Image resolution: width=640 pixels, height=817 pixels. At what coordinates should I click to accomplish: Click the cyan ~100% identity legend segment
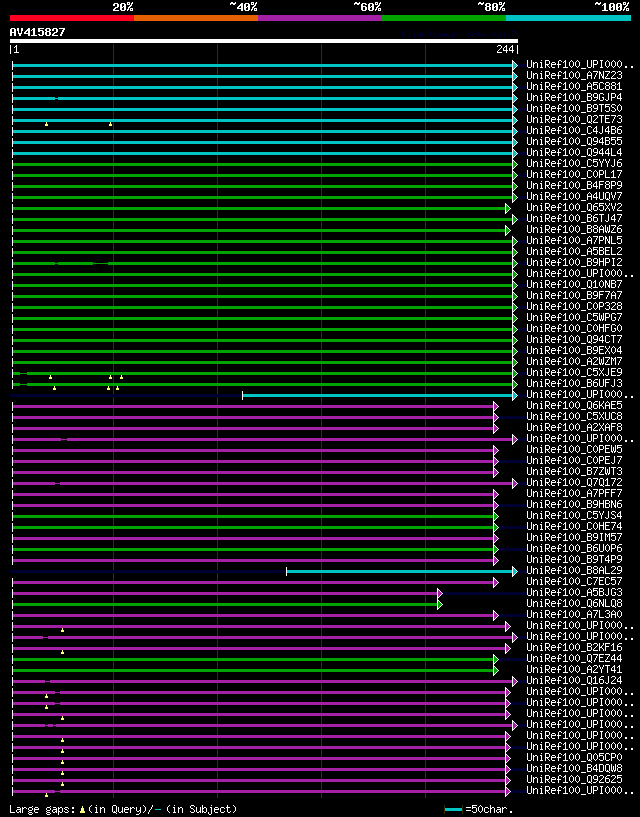(x=568, y=18)
